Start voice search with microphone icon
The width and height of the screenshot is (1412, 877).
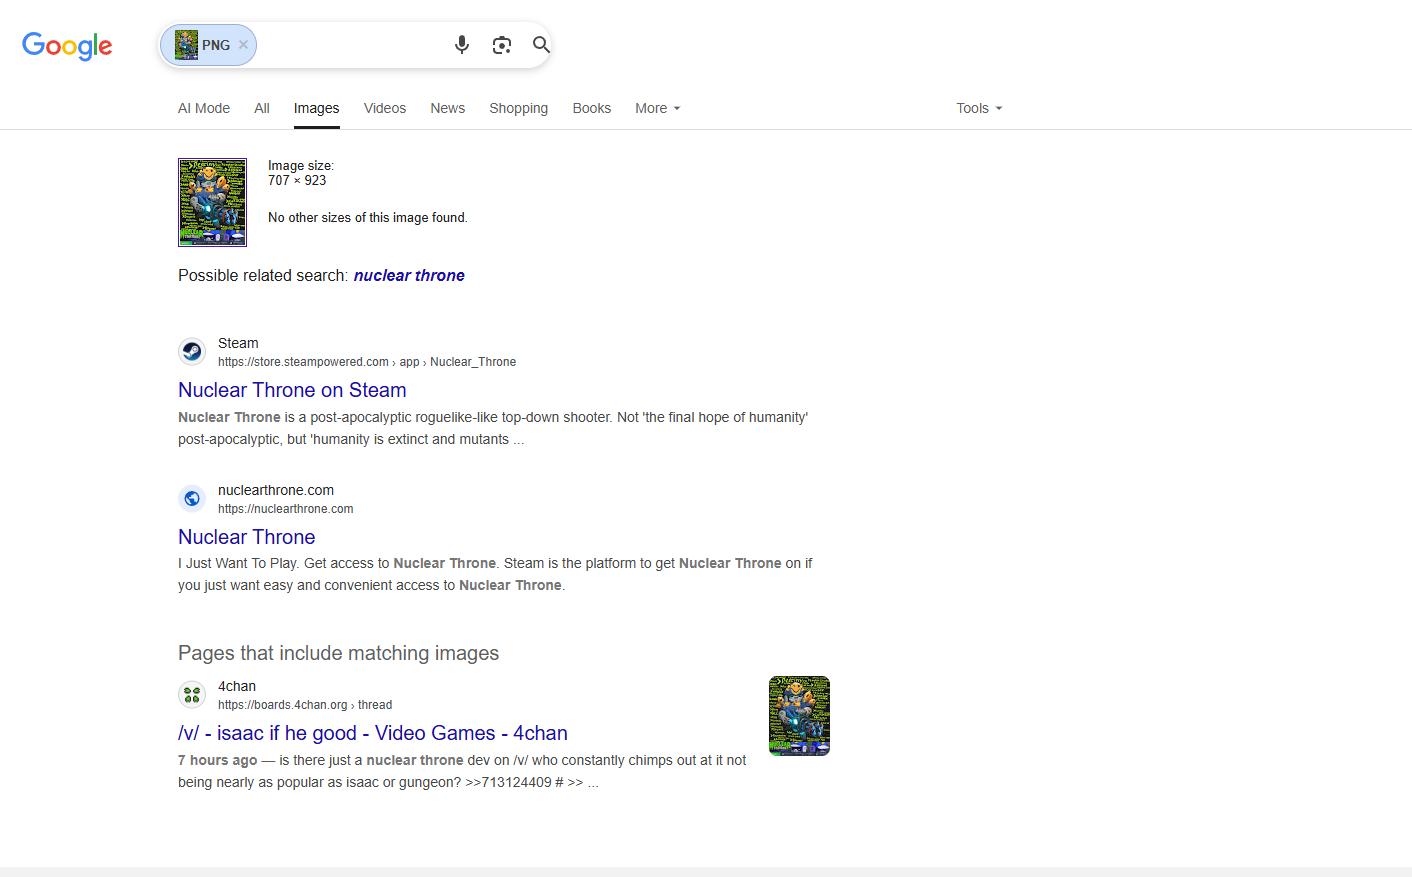pyautogui.click(x=461, y=45)
